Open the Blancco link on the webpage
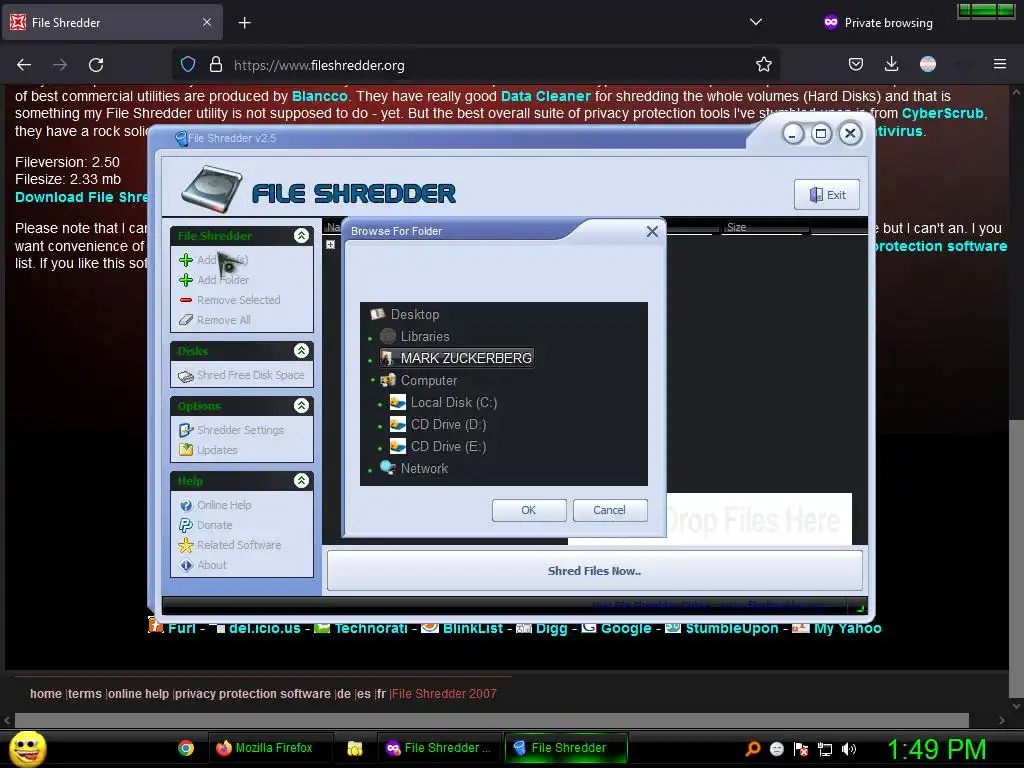Screen dimensions: 1024x768 [319, 96]
